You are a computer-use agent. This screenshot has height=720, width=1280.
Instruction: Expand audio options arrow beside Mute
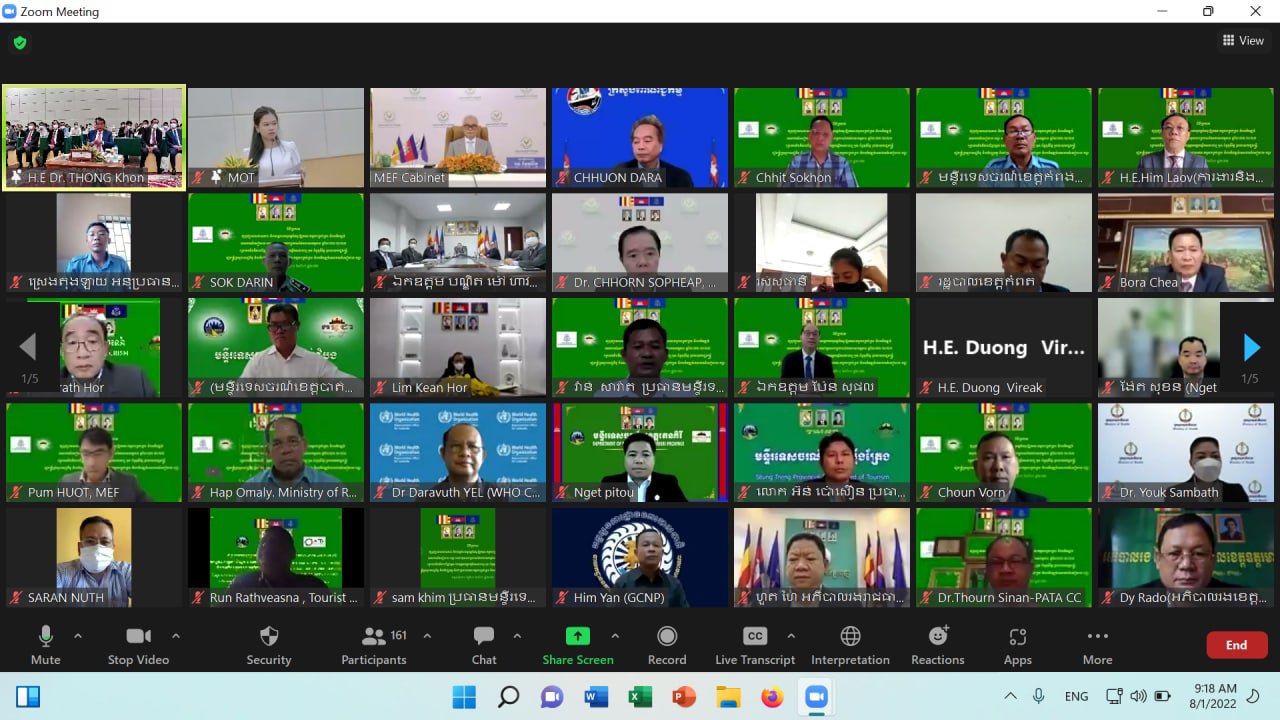(x=78, y=636)
